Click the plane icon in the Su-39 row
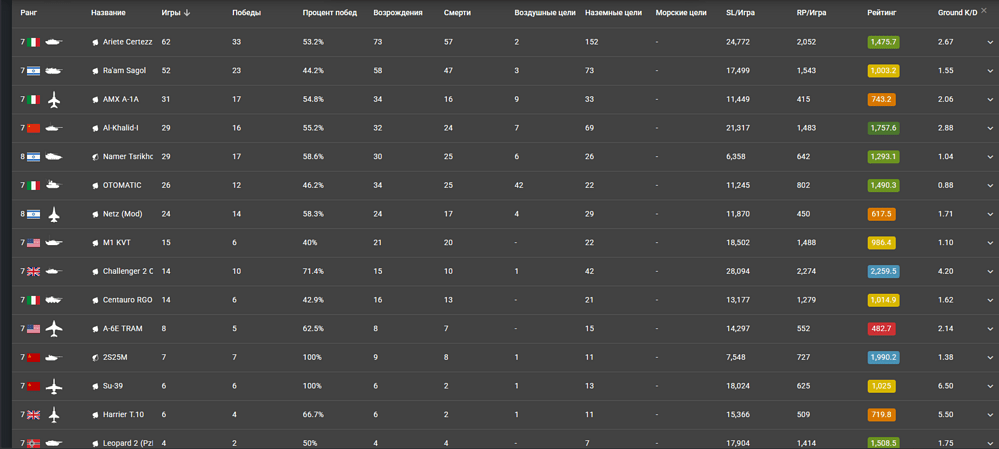 click(x=54, y=386)
